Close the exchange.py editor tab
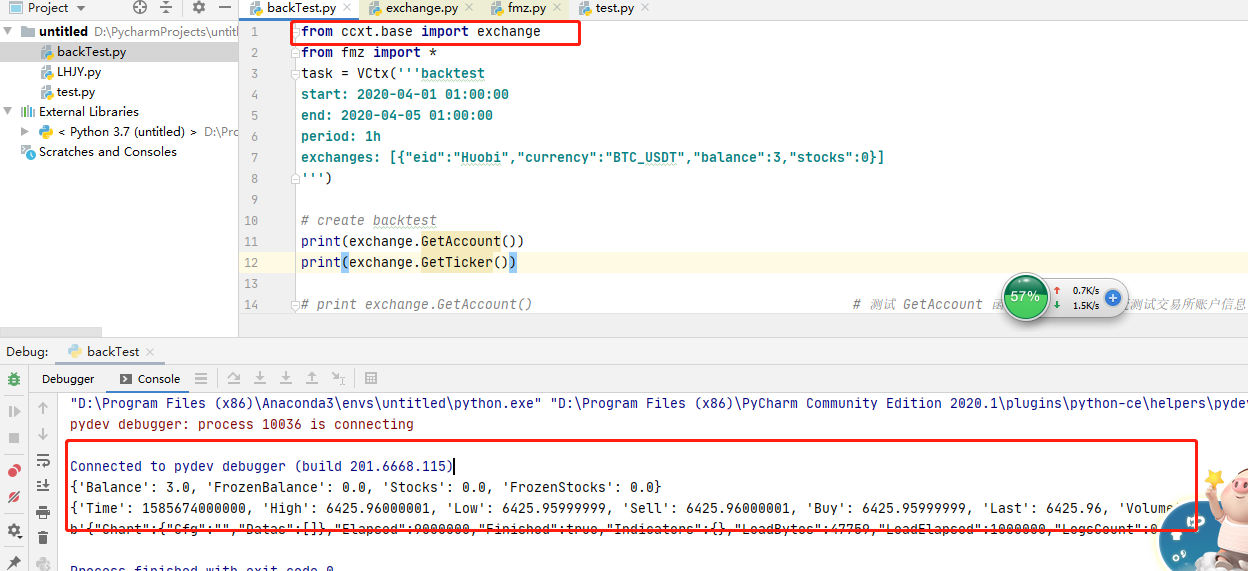 (x=467, y=9)
